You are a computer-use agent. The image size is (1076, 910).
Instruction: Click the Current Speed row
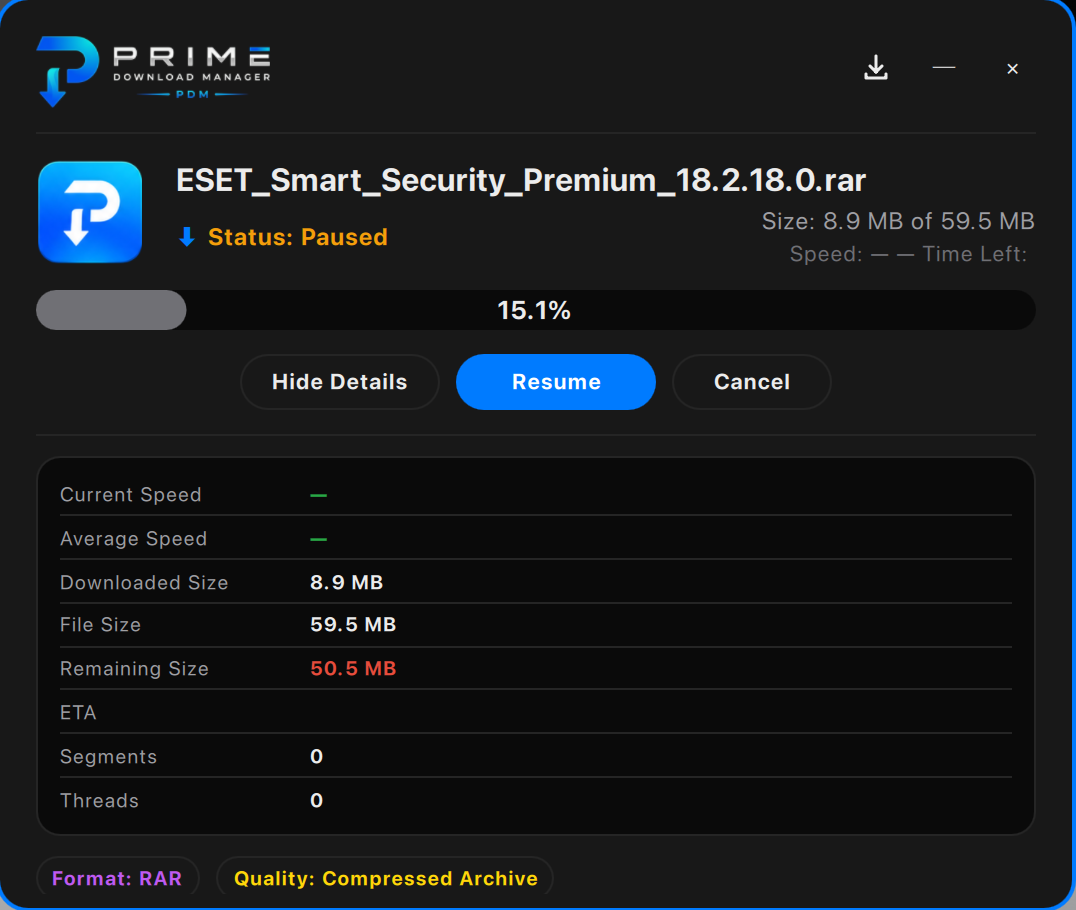tap(536, 495)
